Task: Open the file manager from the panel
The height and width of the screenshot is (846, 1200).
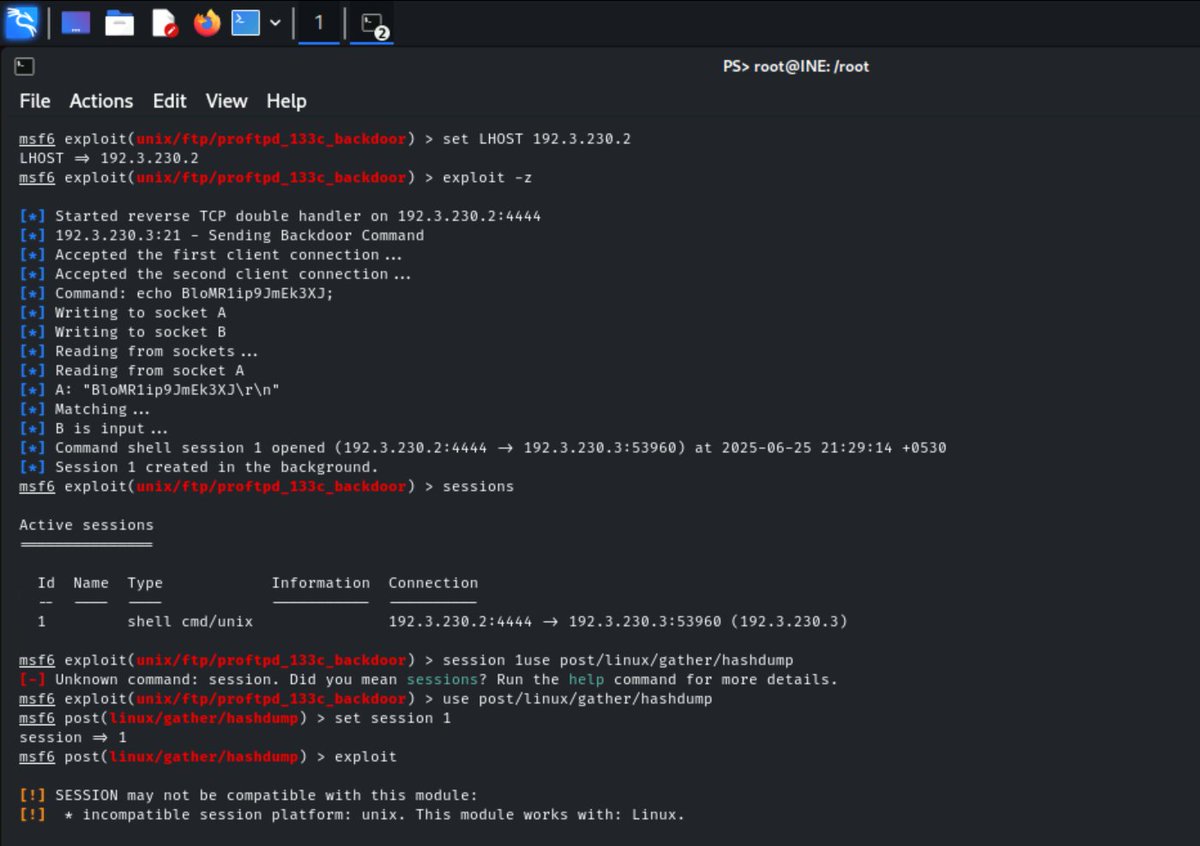Action: click(x=120, y=22)
